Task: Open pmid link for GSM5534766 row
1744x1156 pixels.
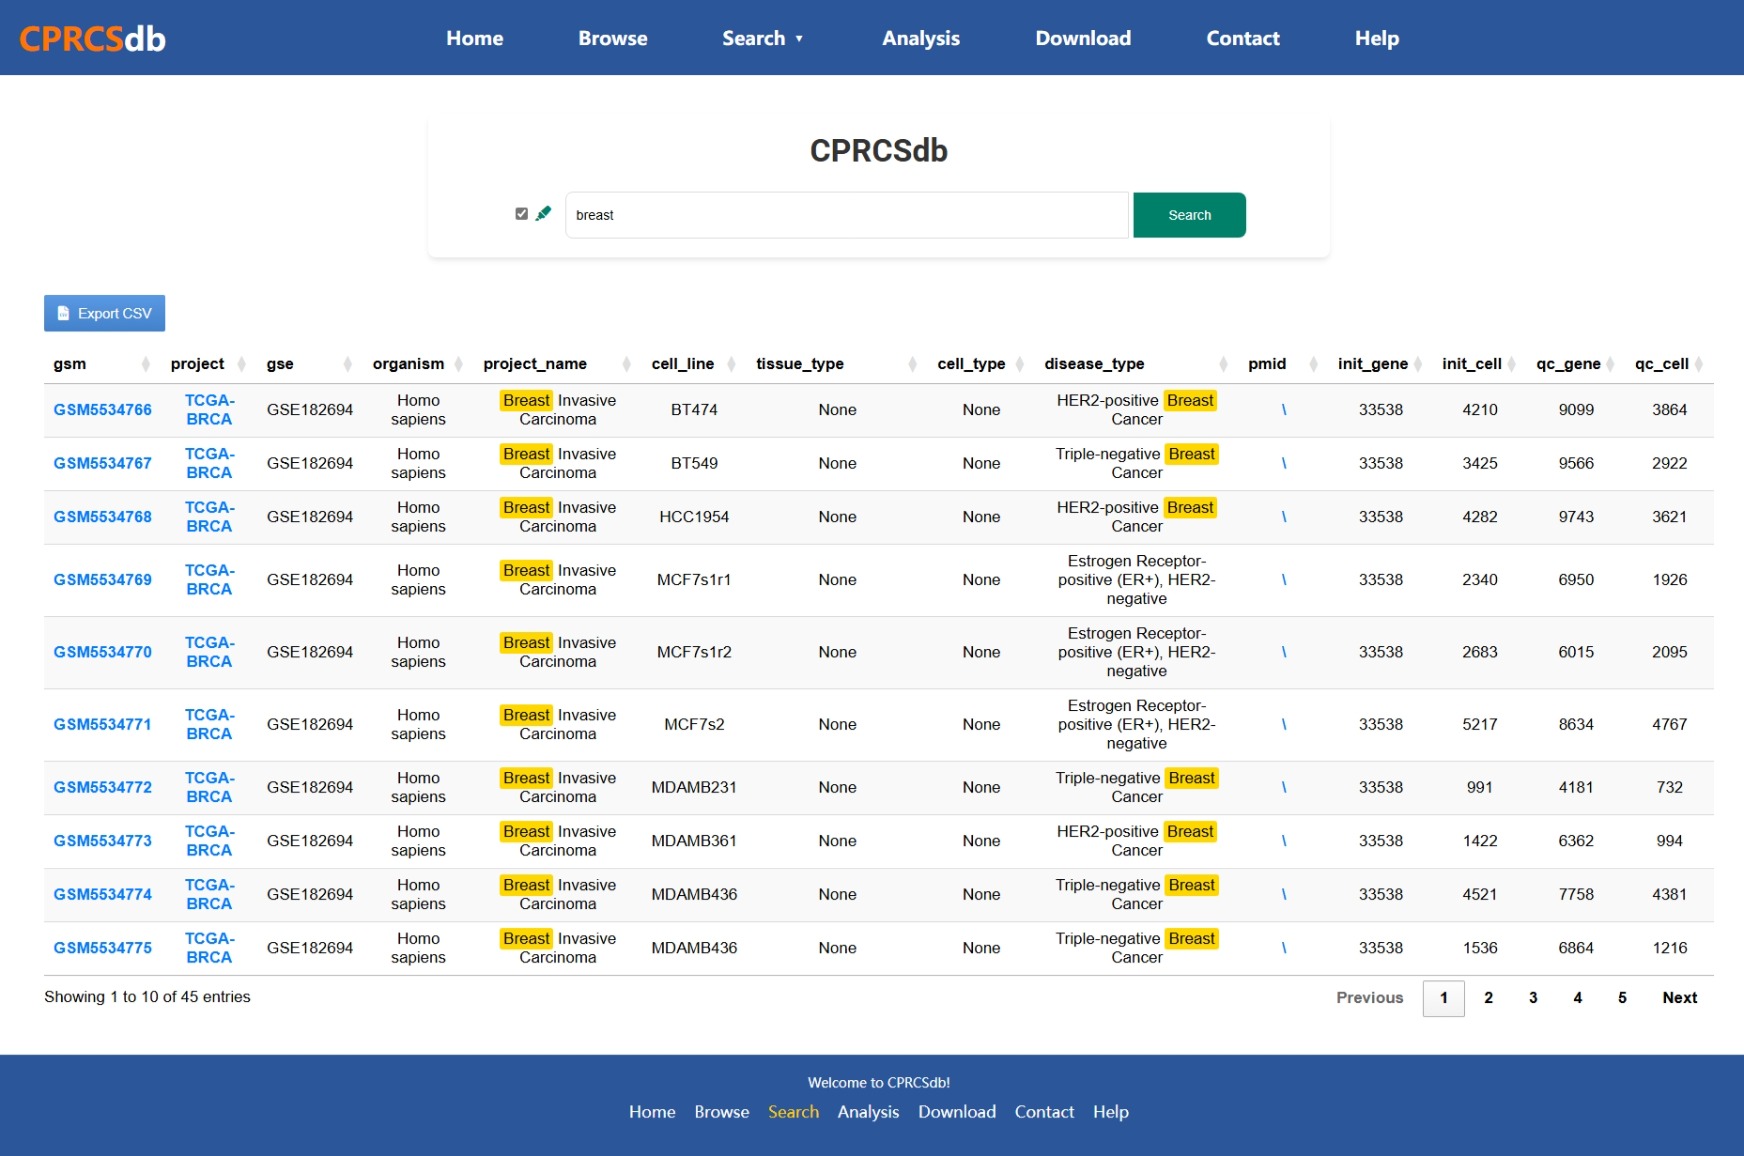Action: click(1284, 410)
